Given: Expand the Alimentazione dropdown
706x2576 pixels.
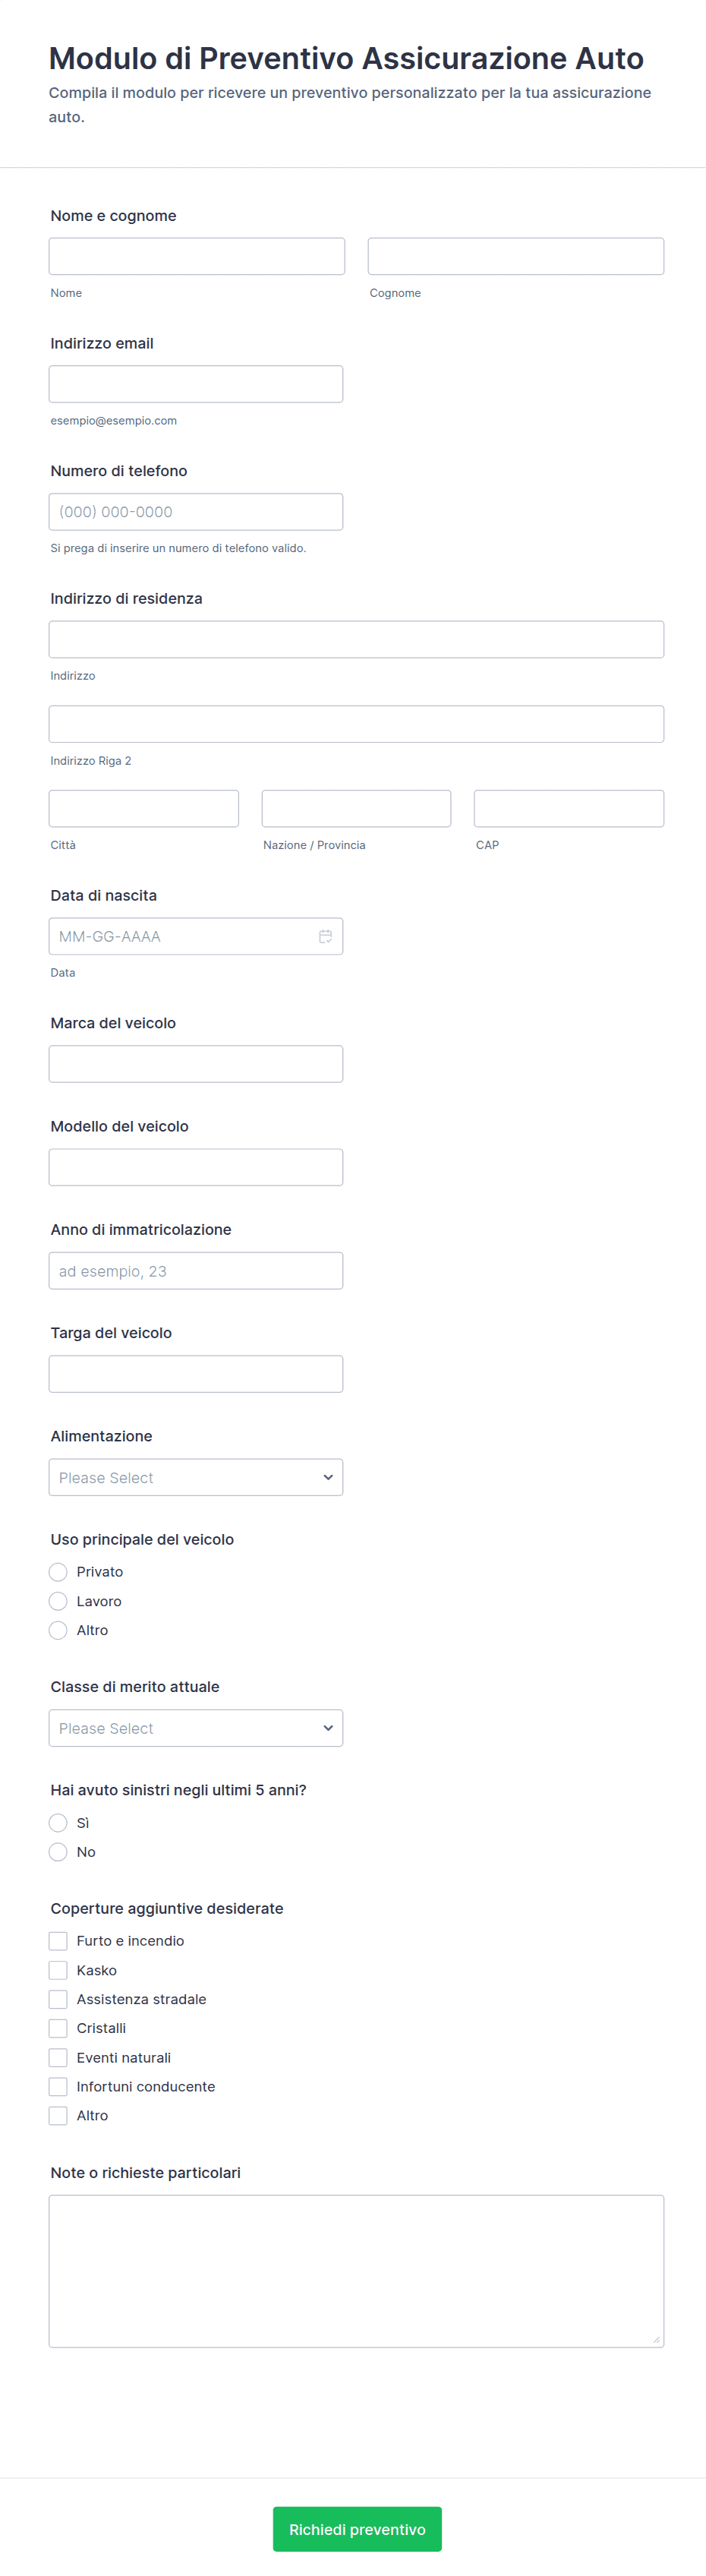Looking at the screenshot, I should tap(196, 1477).
